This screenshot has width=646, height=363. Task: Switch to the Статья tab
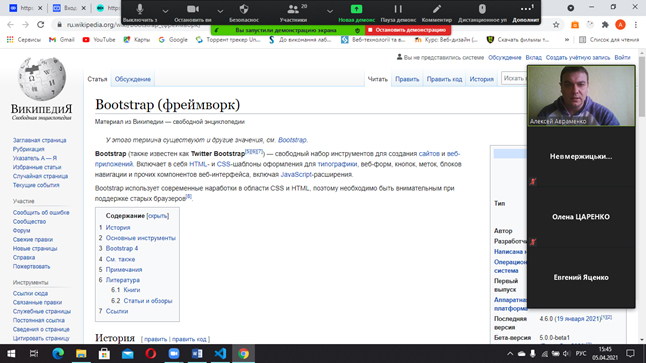click(97, 79)
